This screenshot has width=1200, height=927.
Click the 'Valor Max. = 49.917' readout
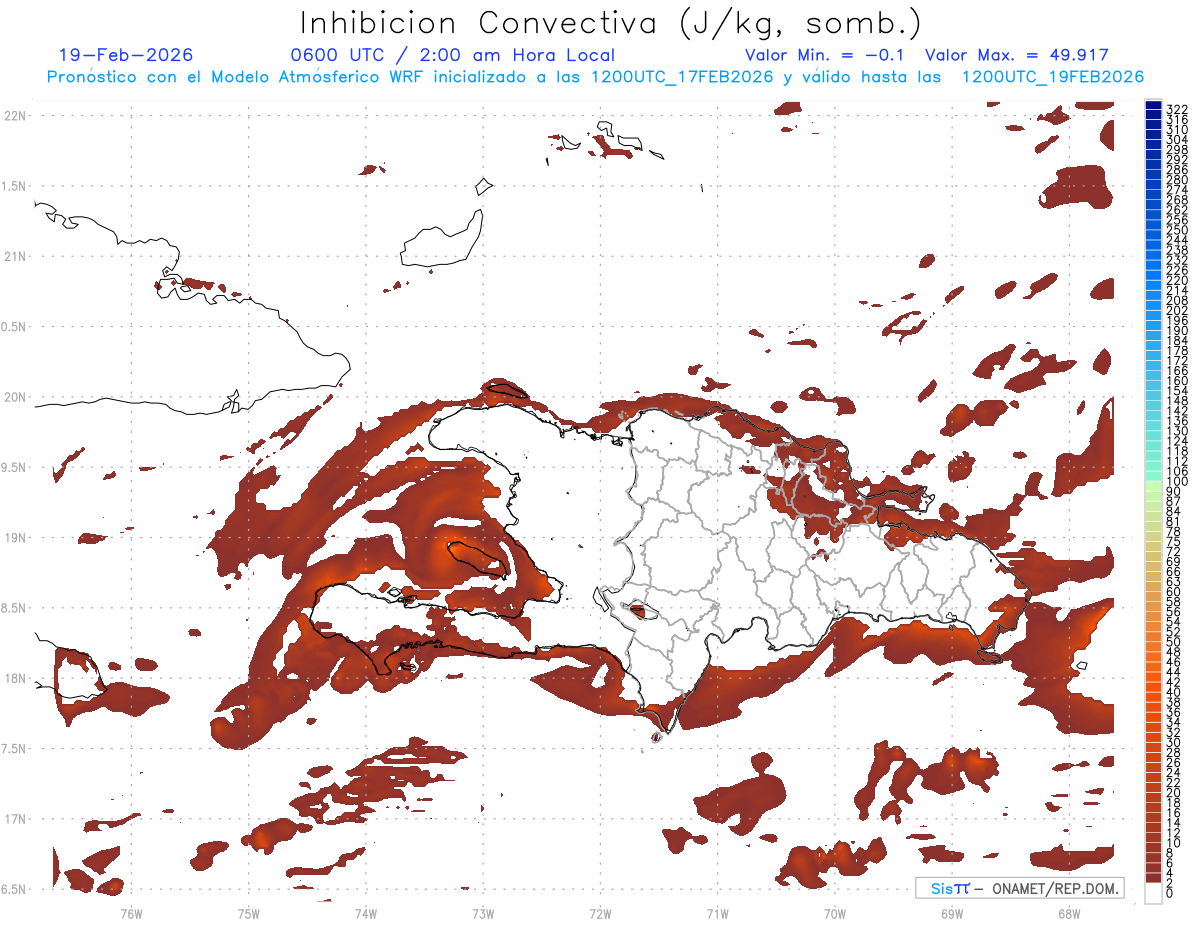pos(1016,55)
